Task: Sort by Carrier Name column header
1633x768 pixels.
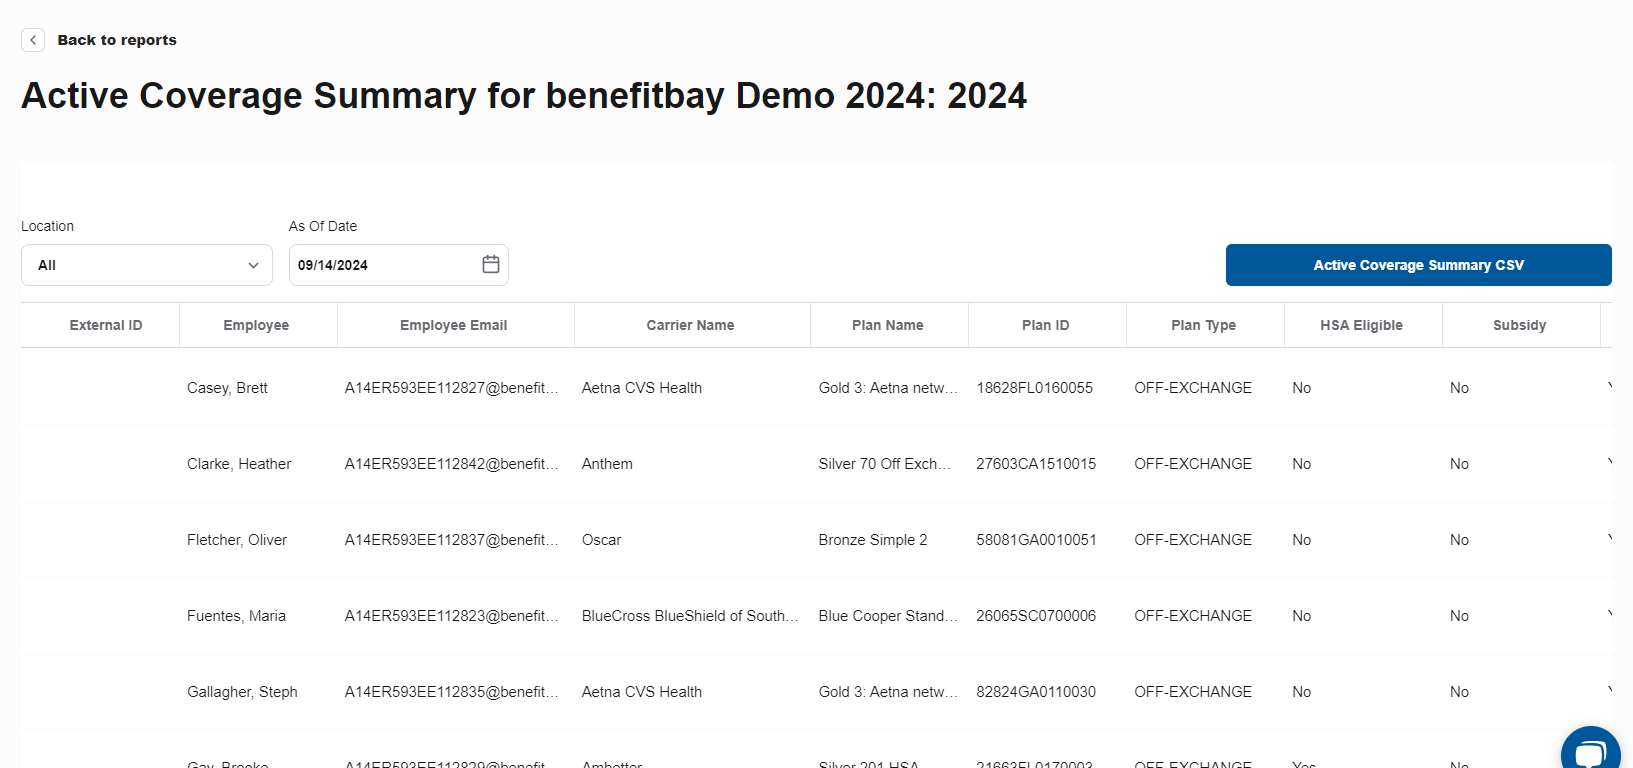Action: [690, 325]
